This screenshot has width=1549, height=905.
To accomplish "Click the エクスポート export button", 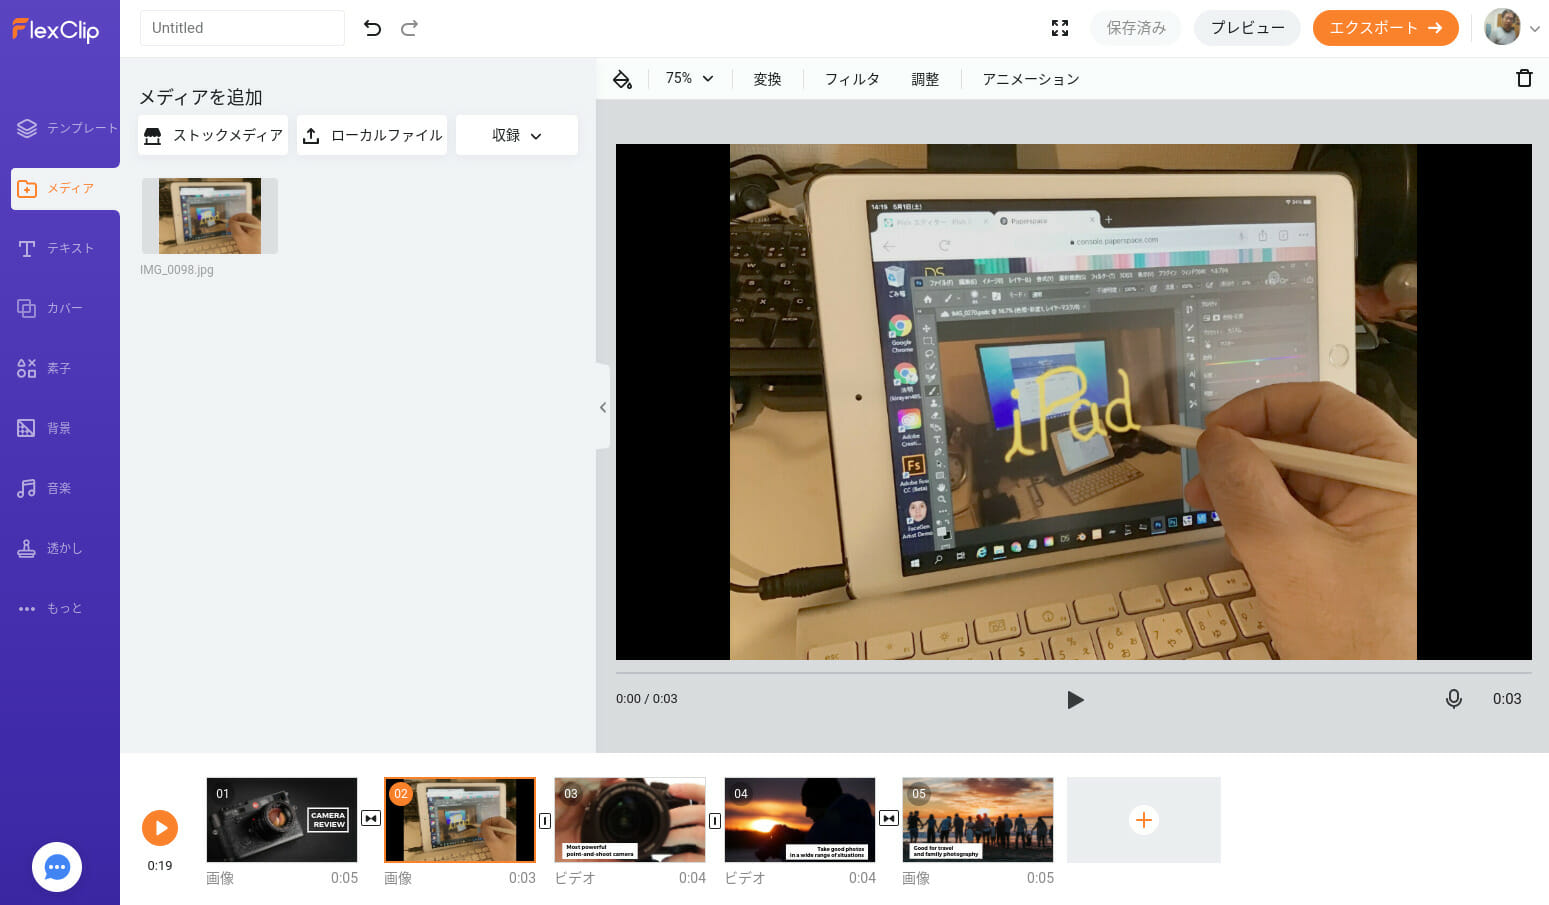I will click(x=1385, y=28).
